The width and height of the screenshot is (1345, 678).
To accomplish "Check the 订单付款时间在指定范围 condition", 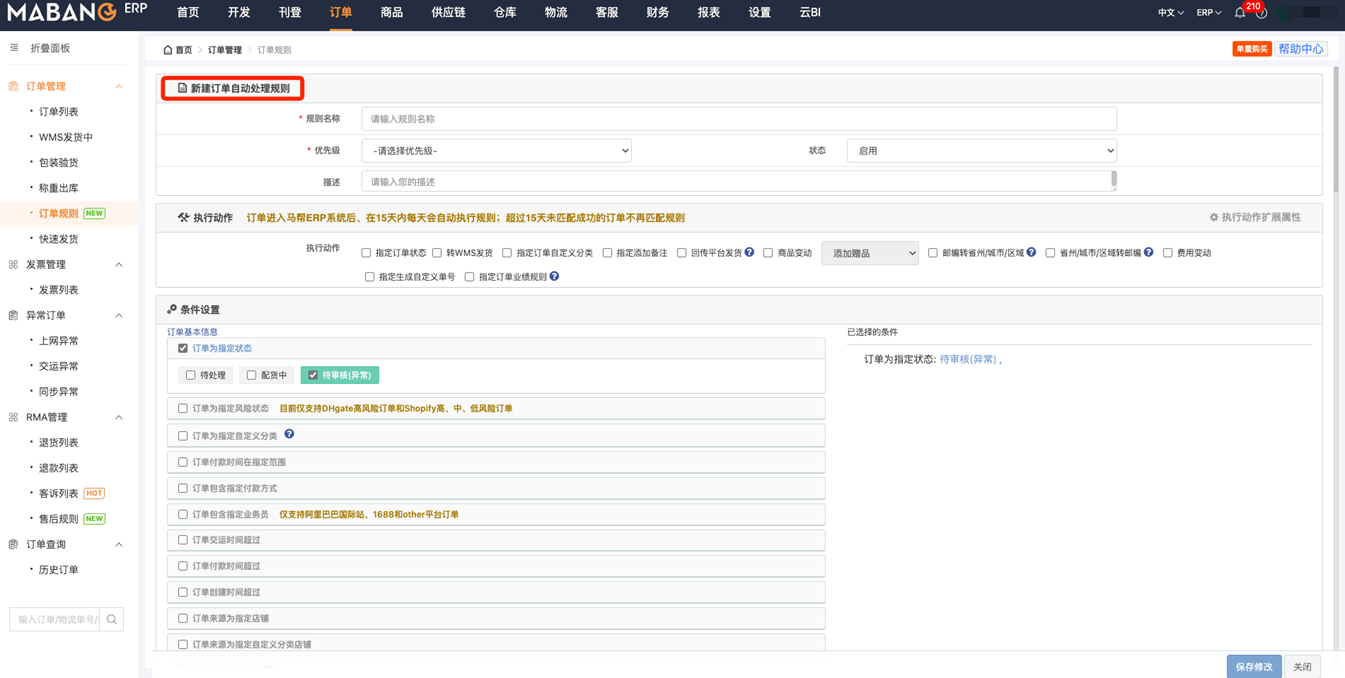I will pyautogui.click(x=183, y=462).
